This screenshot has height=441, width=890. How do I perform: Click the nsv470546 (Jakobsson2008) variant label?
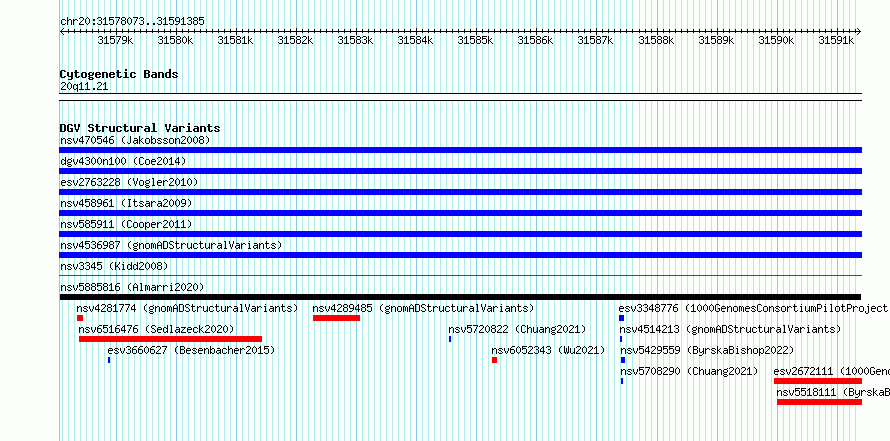tap(135, 140)
